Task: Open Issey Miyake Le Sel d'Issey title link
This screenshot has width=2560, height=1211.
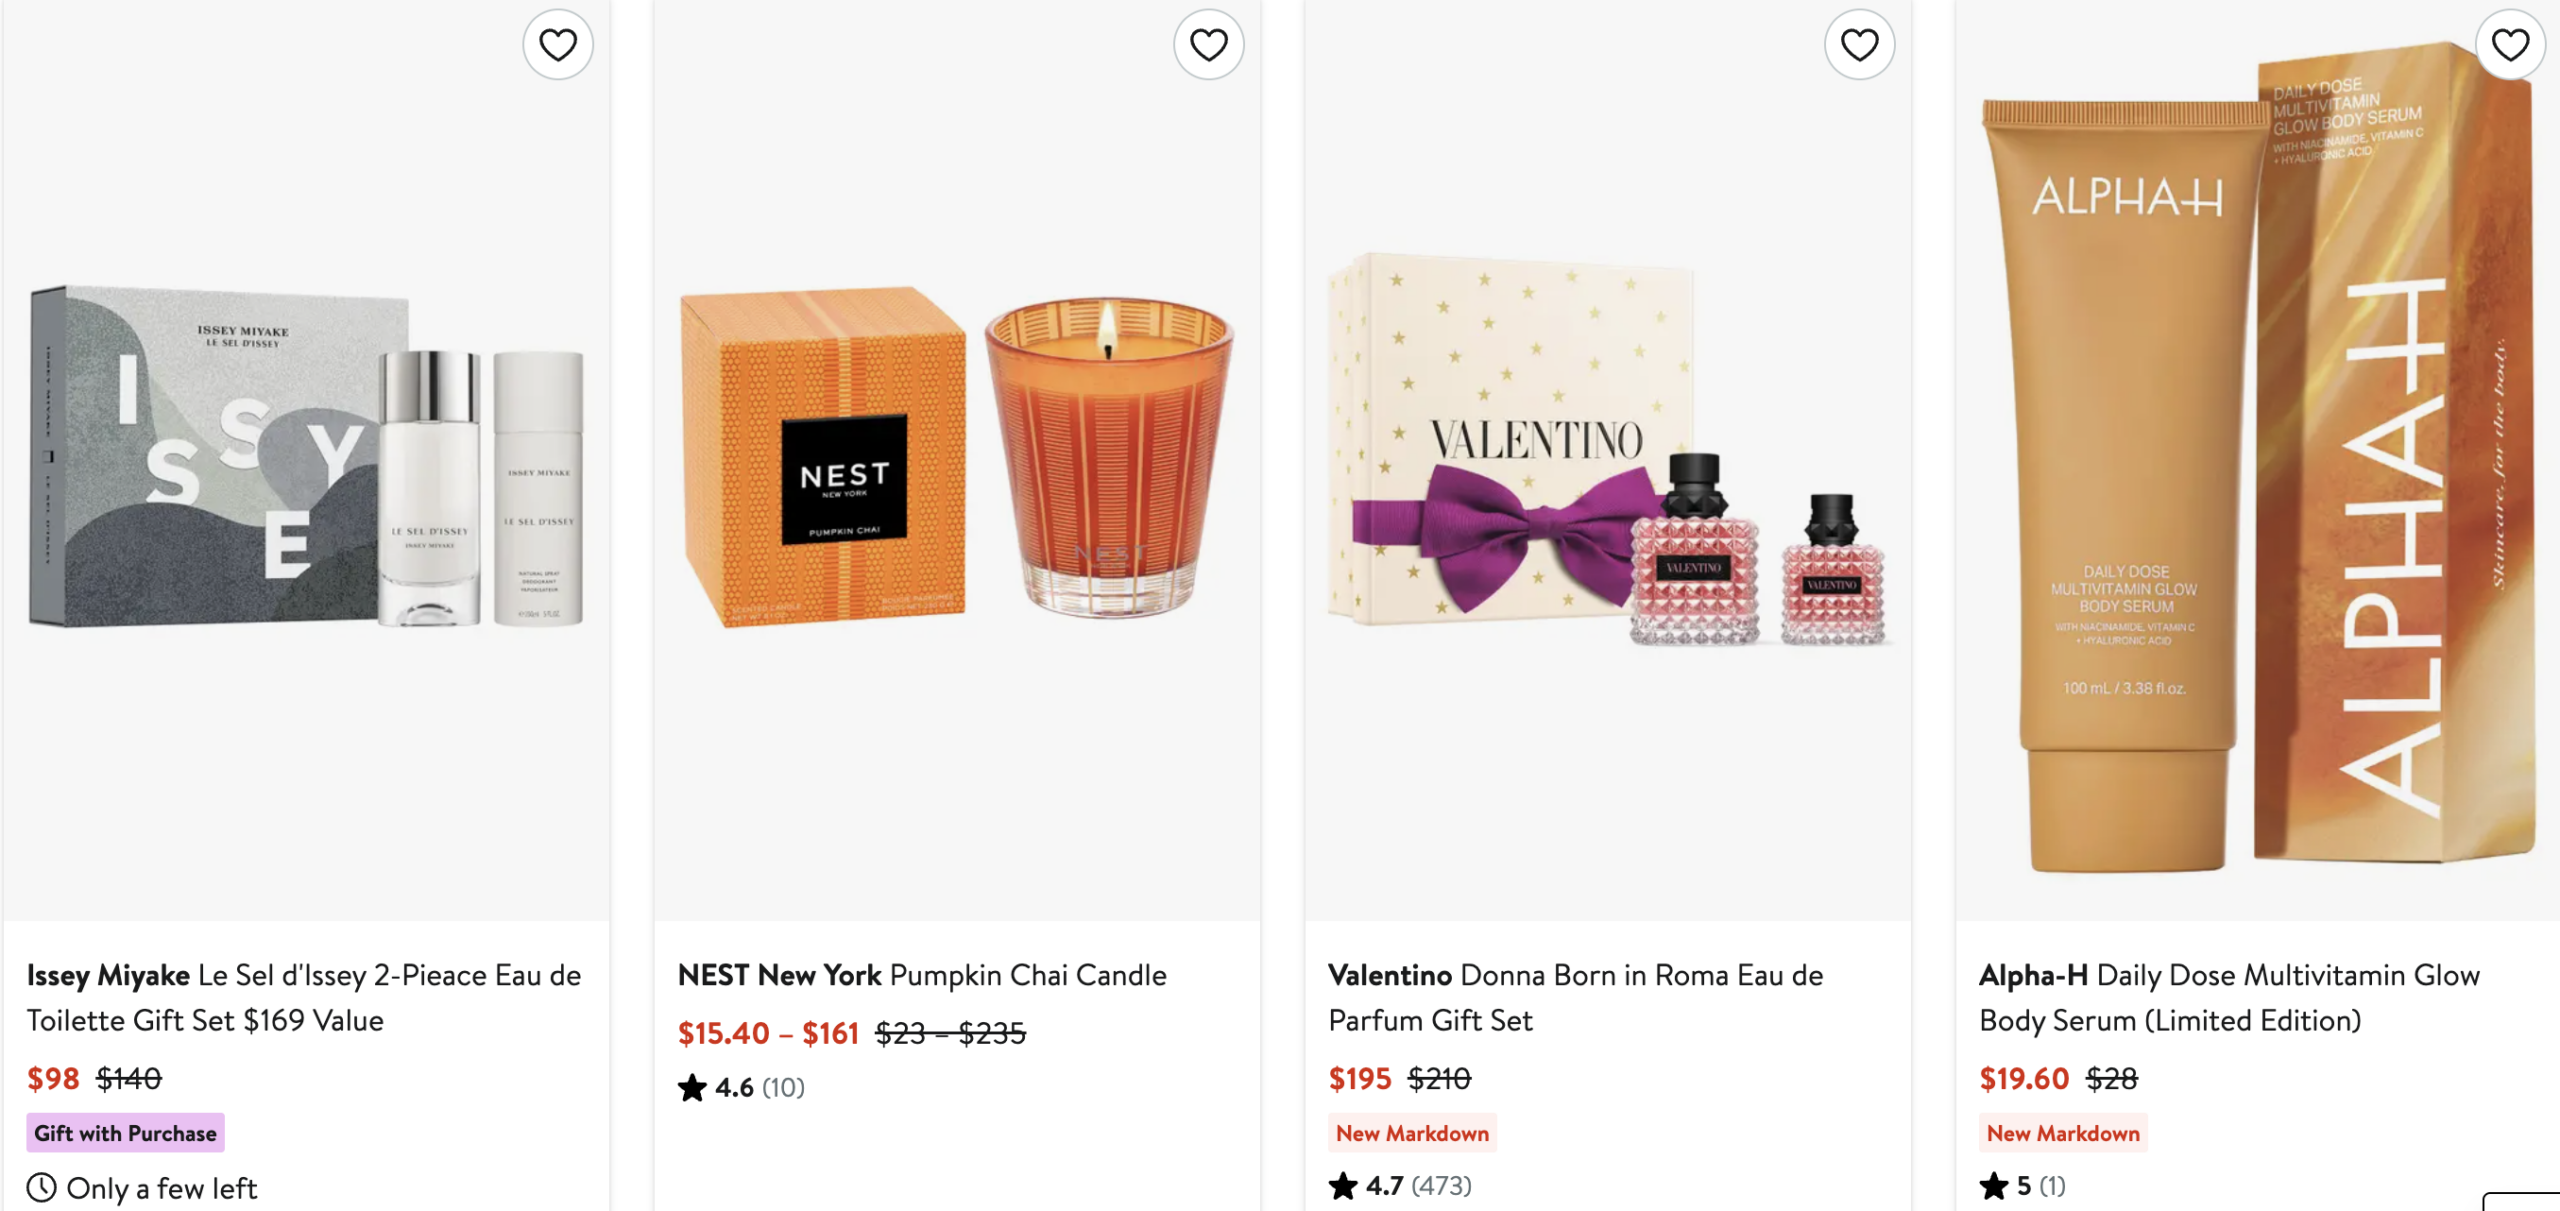Action: click(x=303, y=997)
